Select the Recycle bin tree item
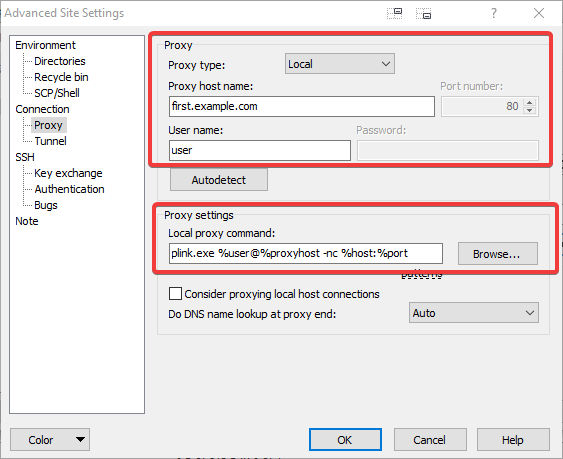 [x=61, y=77]
